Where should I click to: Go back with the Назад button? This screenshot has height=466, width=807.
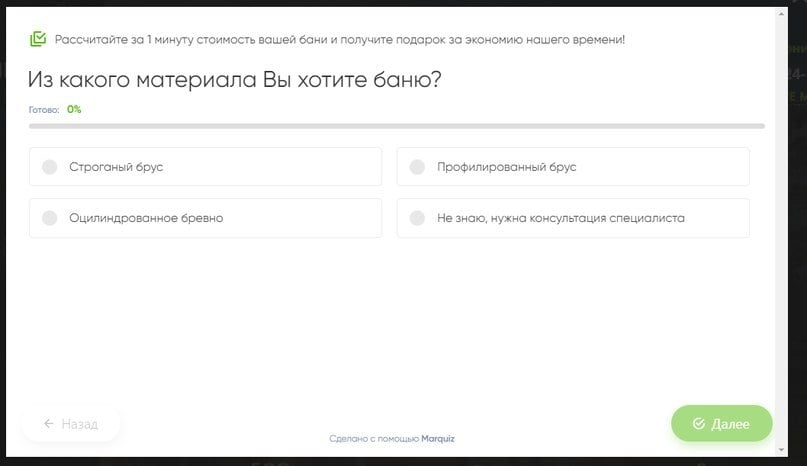70,424
